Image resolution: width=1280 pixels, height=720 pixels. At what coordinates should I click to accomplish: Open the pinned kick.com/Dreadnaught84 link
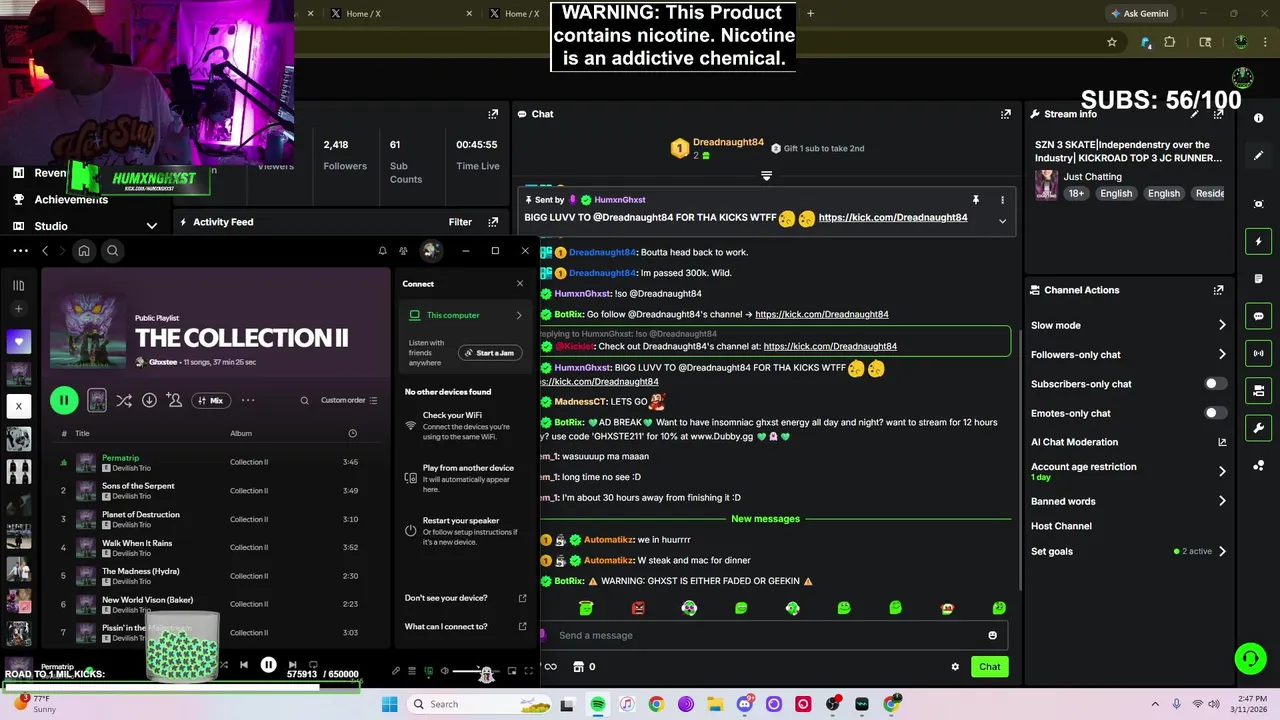coord(892,217)
